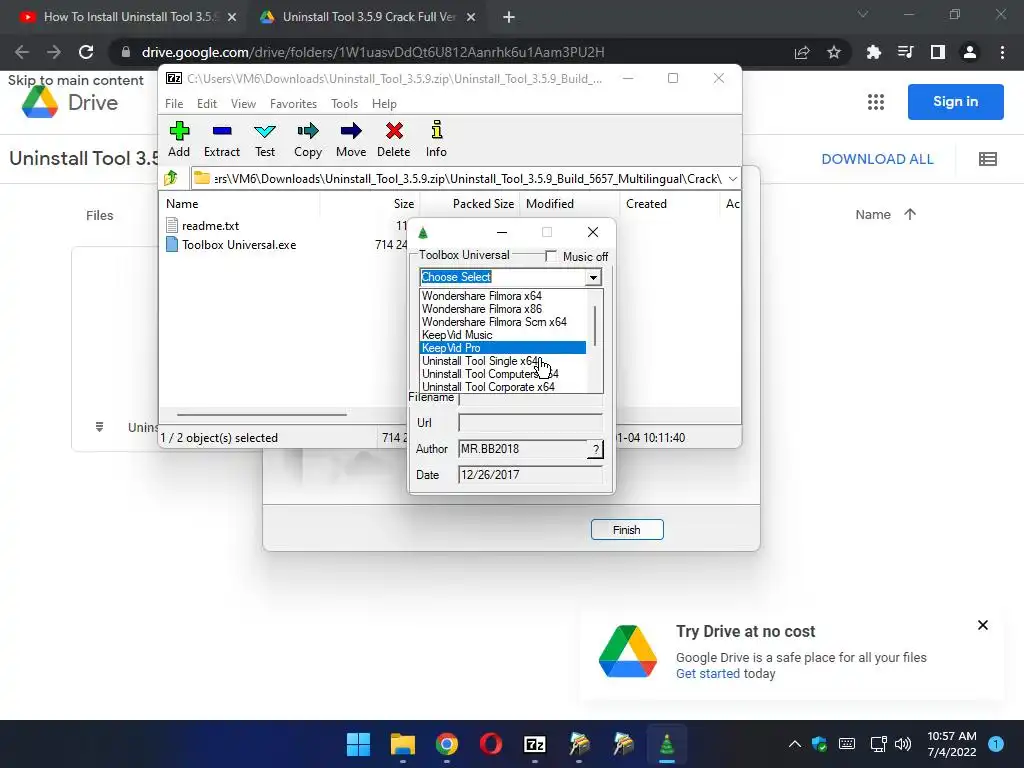Click the Delete toolbar icon in 7-Zip
Image resolution: width=1024 pixels, height=768 pixels.
pos(394,139)
